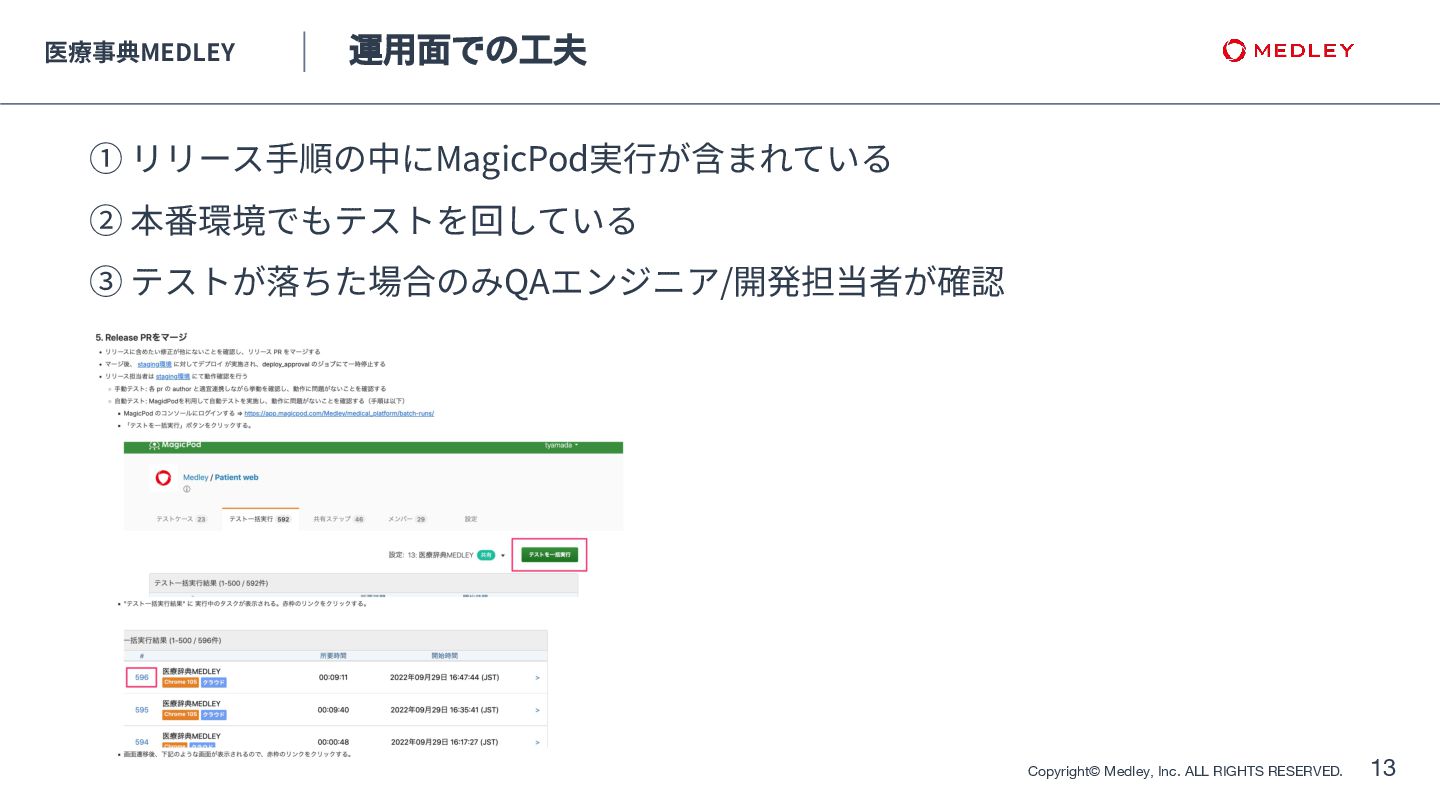
Task: Click bullet ② 本番環境でもテストを回している
Action: [363, 221]
